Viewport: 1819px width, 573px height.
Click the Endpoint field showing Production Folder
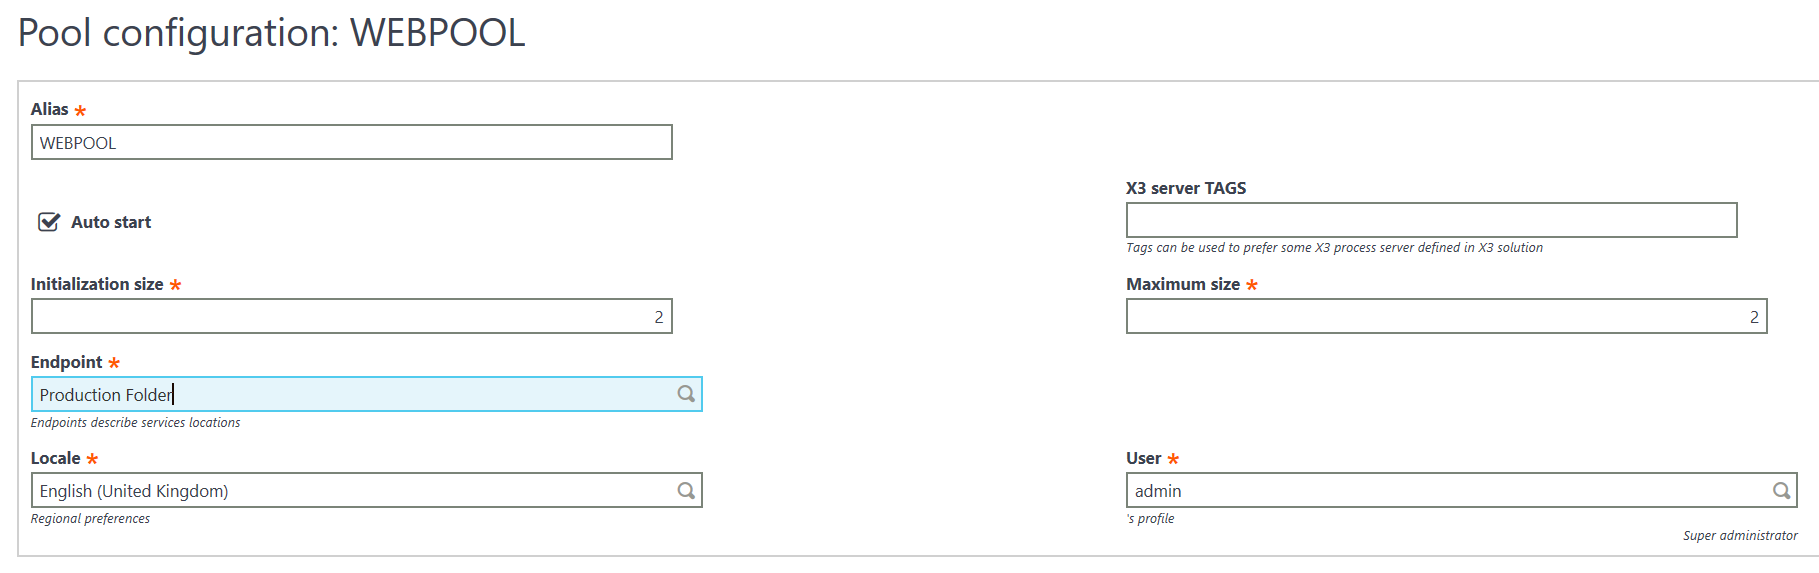pyautogui.click(x=350, y=394)
